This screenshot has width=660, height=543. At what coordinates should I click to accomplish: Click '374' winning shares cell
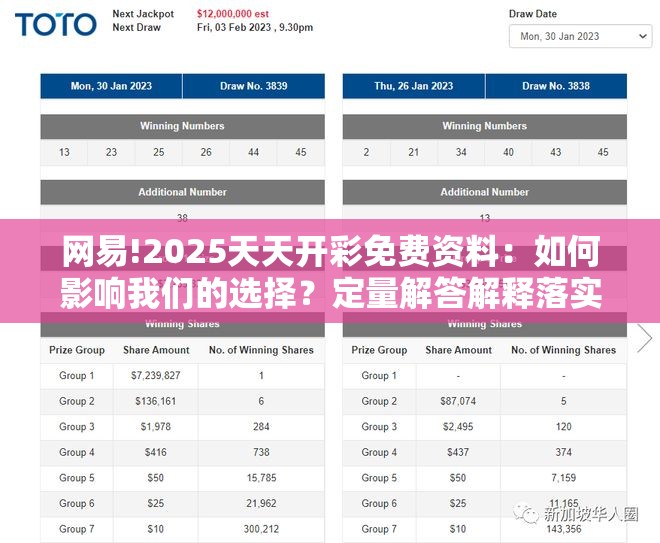pos(564,452)
